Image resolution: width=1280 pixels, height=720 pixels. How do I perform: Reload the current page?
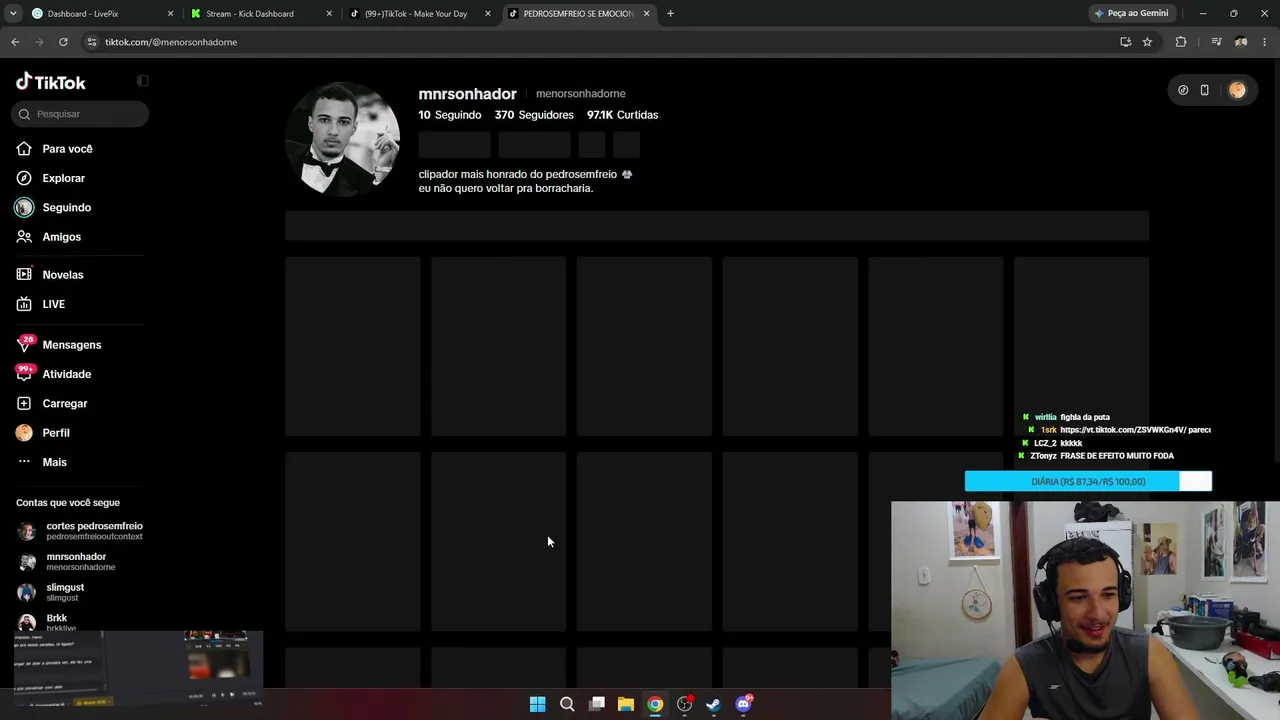click(63, 42)
